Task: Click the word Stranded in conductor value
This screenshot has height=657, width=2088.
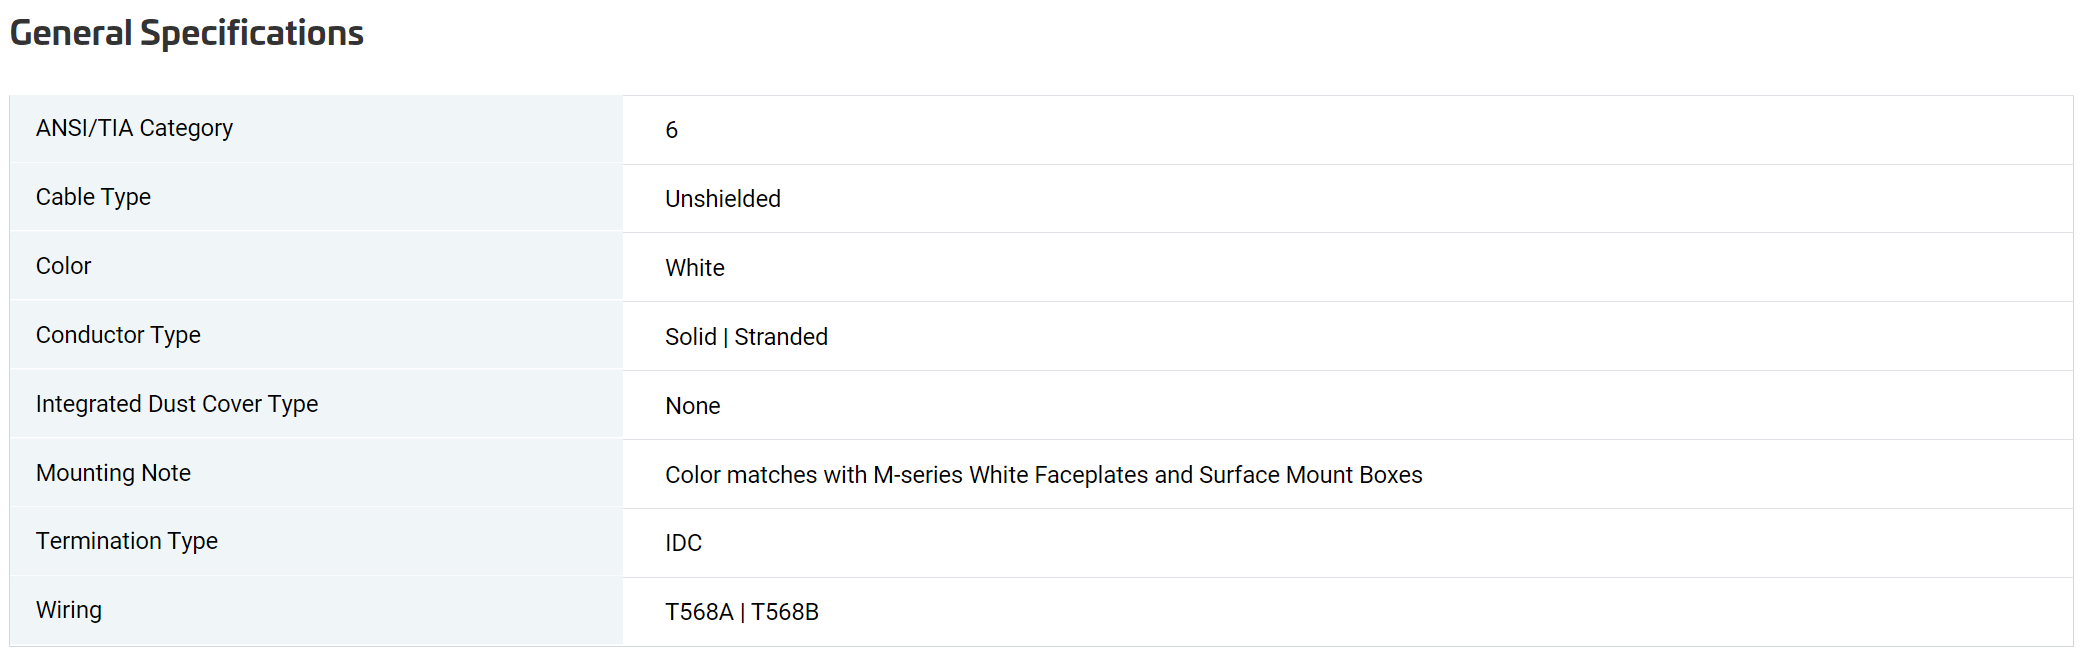Action: coord(781,337)
